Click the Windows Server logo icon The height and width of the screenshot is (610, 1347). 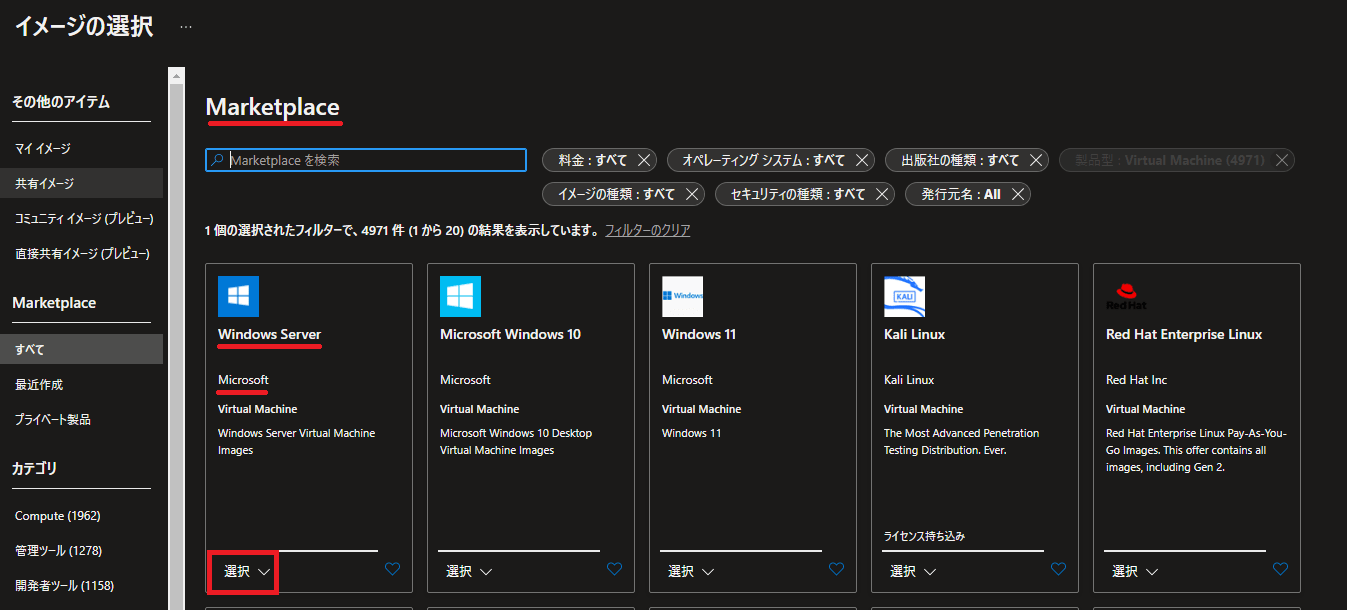[238, 296]
